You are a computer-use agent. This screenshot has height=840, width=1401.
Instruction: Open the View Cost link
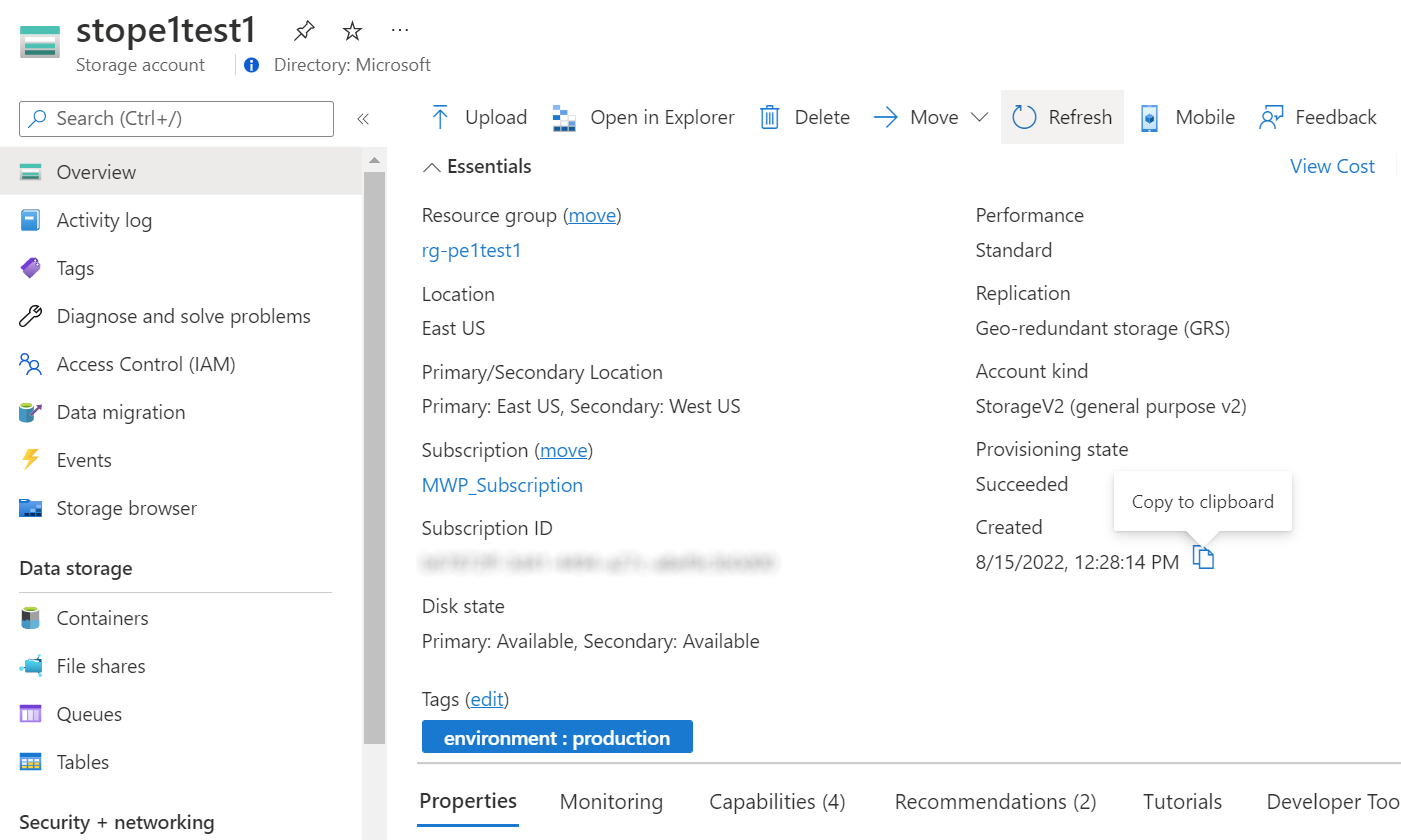(x=1332, y=166)
